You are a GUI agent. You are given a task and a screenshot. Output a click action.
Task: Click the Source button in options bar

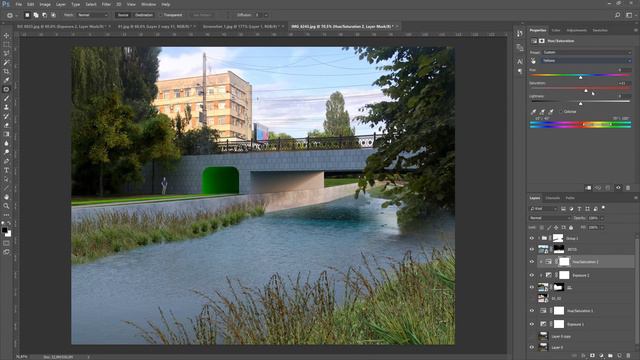click(x=123, y=15)
